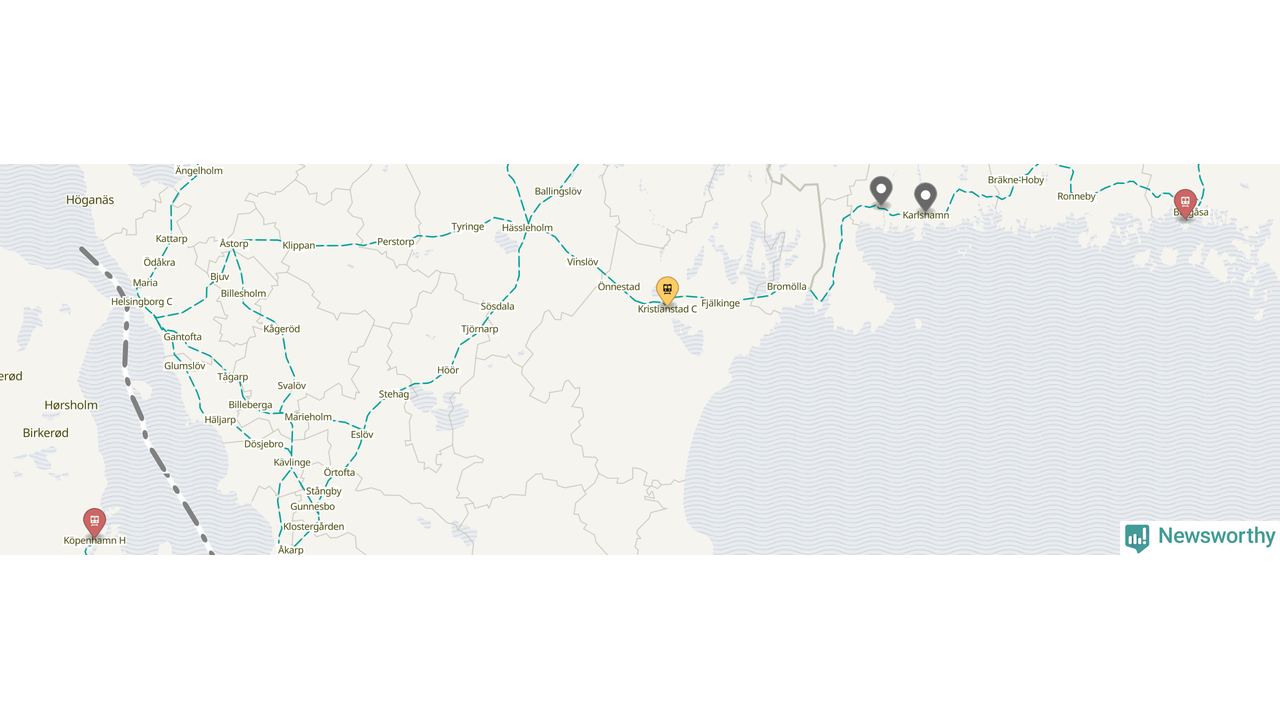
Task: Click the Hørsholm town label
Action: tap(71, 405)
